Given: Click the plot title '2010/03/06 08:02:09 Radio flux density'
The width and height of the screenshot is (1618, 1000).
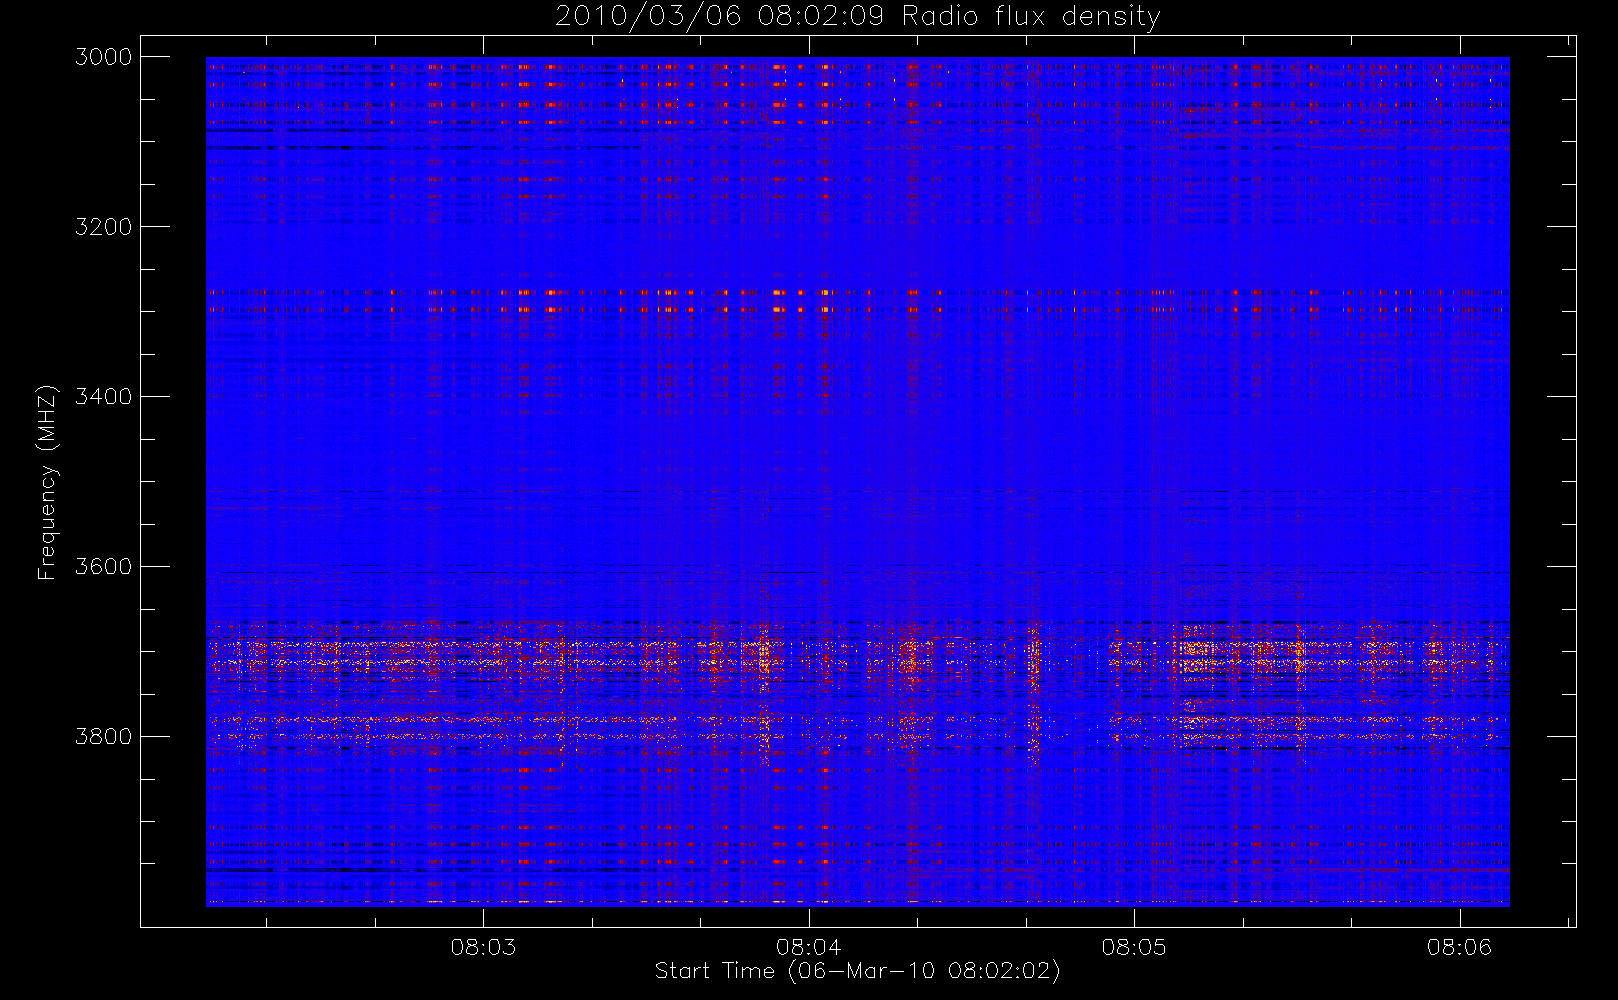Looking at the screenshot, I should coord(858,17).
